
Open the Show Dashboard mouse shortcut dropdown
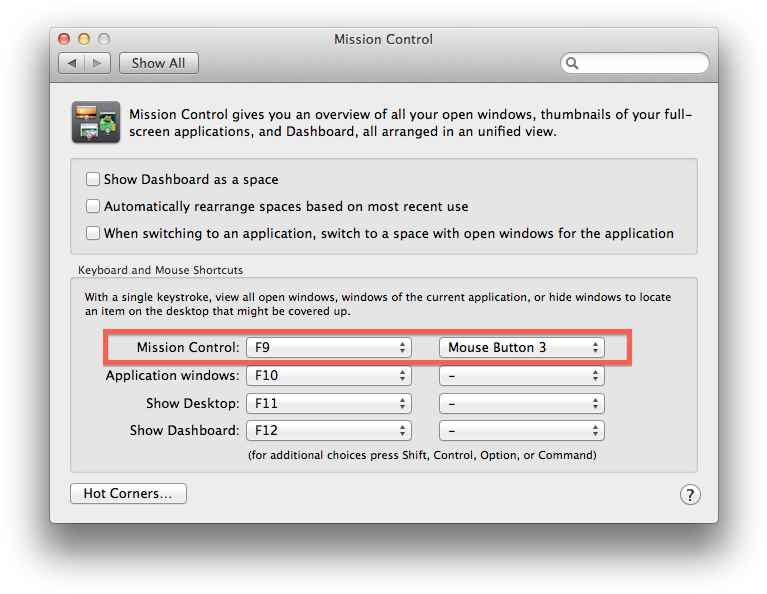pos(522,431)
